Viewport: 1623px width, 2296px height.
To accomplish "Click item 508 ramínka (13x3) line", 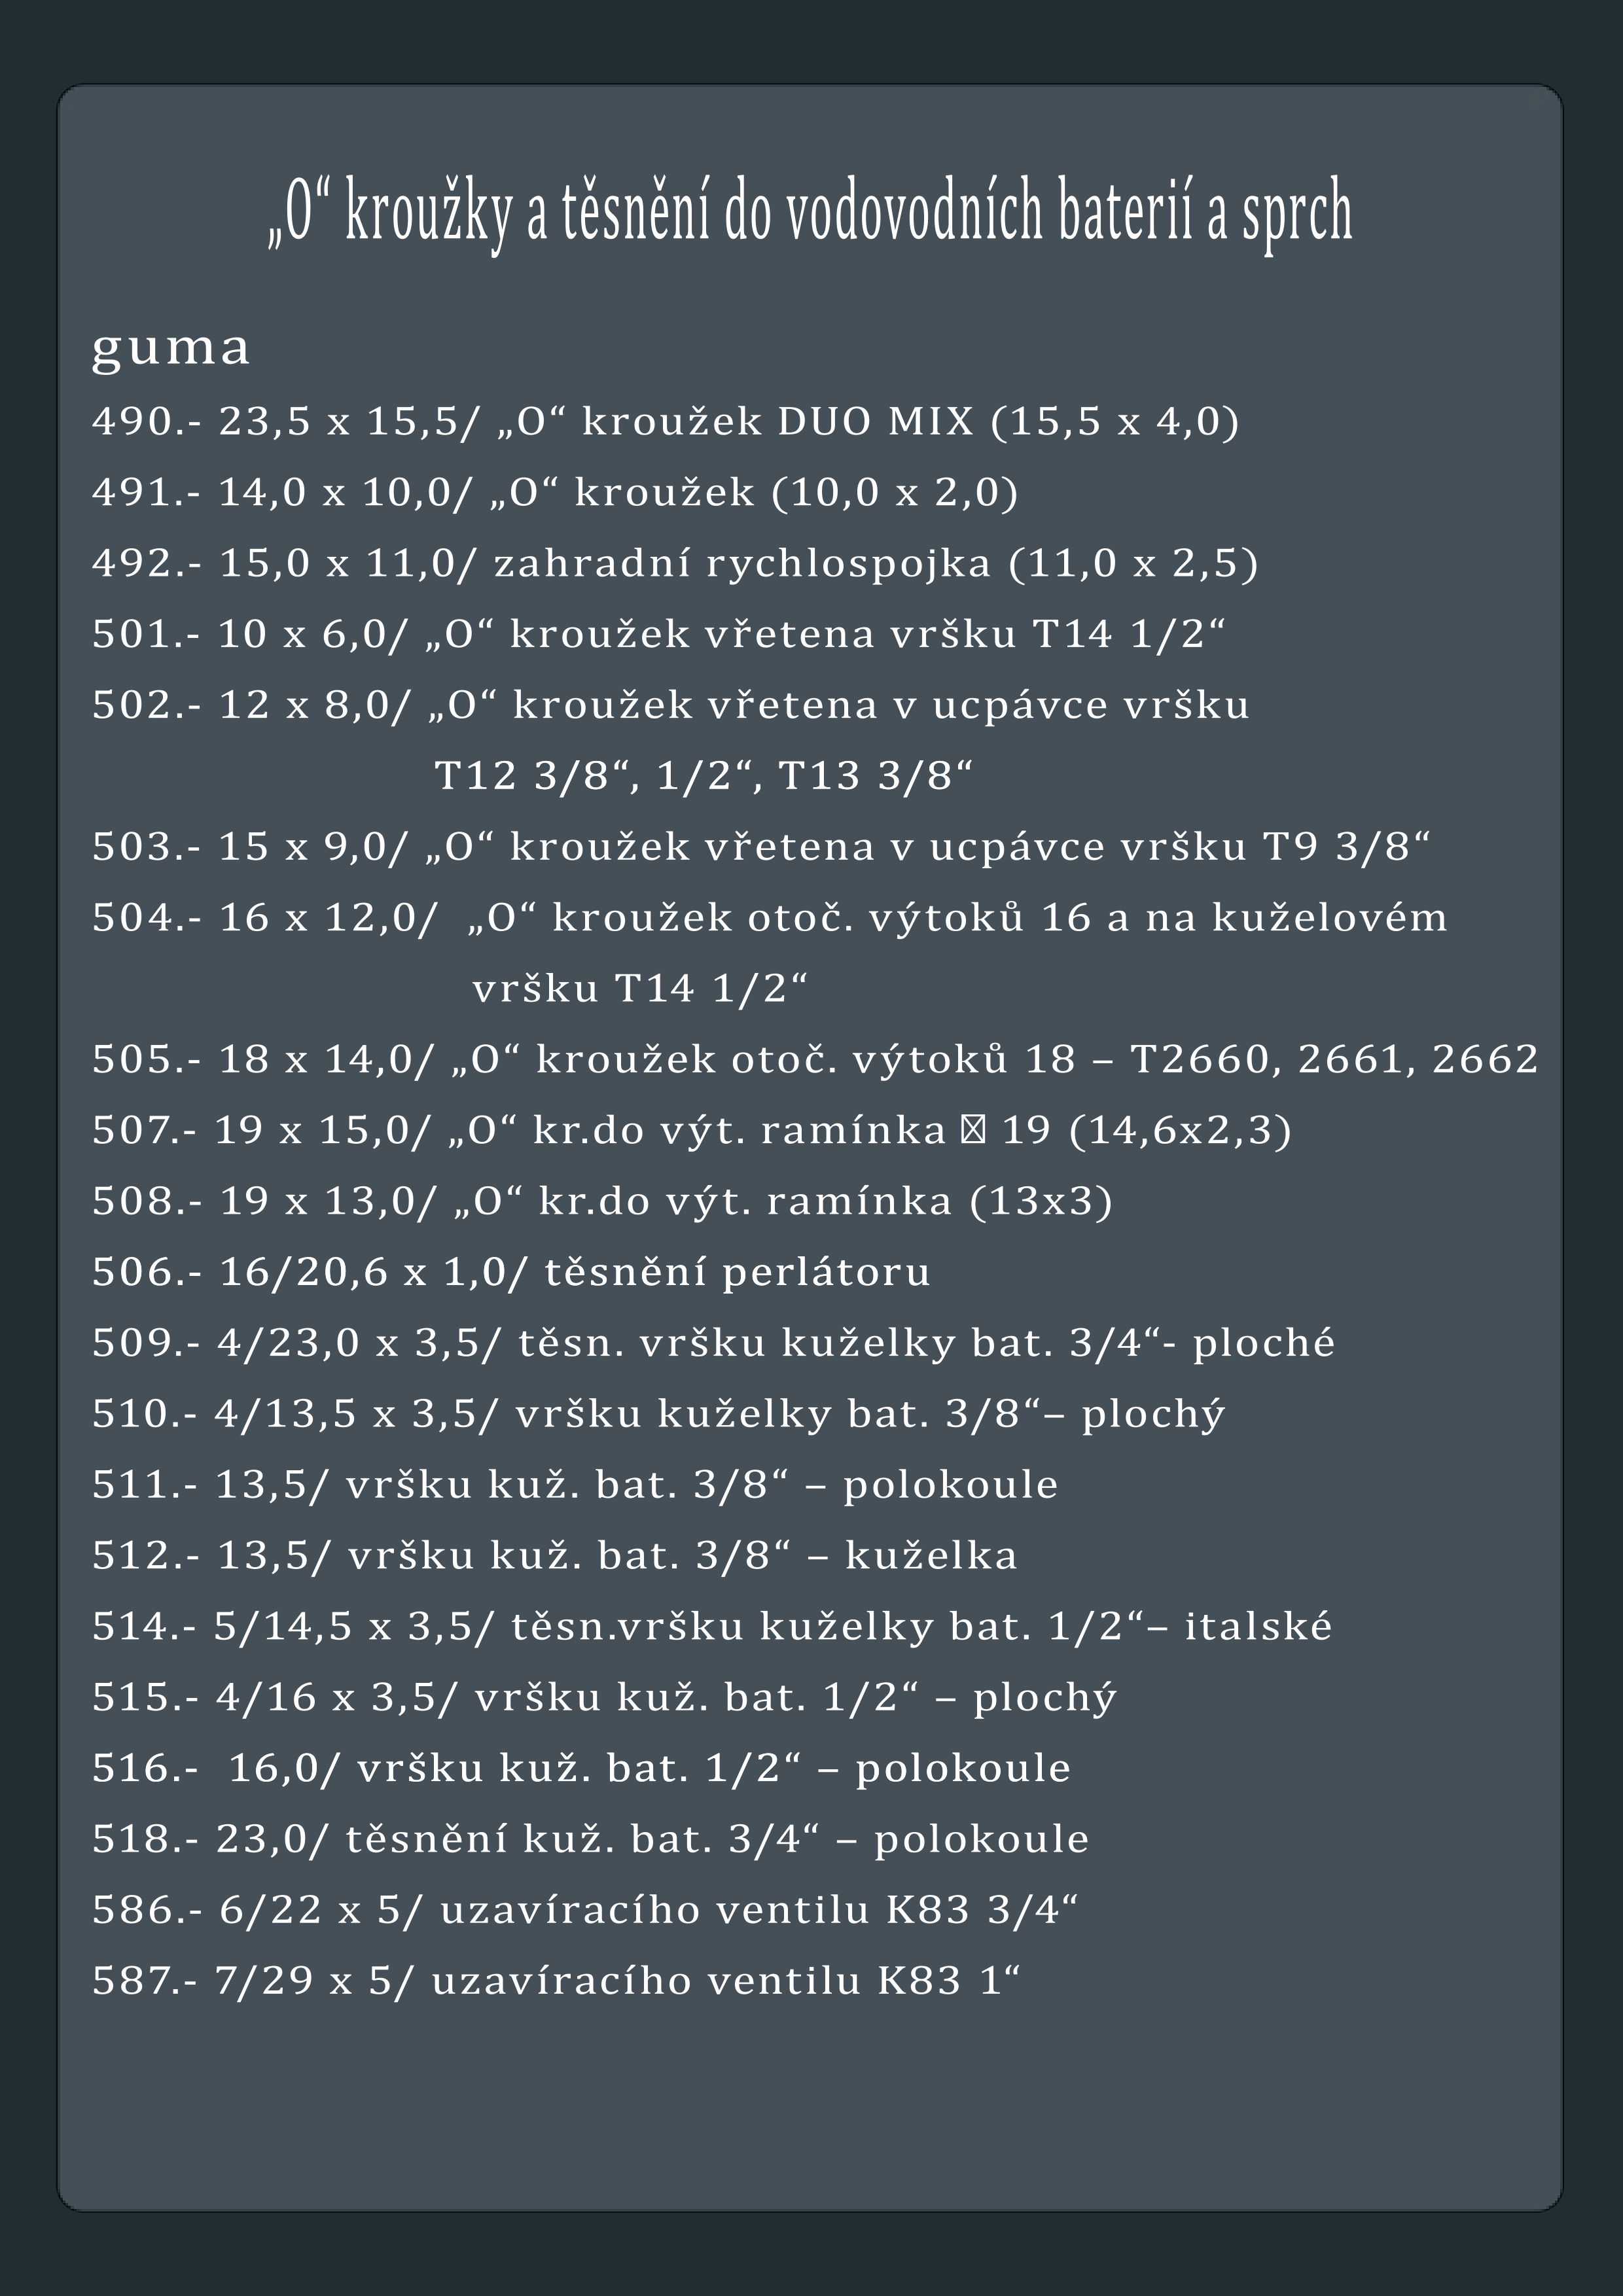I will 602,1201.
